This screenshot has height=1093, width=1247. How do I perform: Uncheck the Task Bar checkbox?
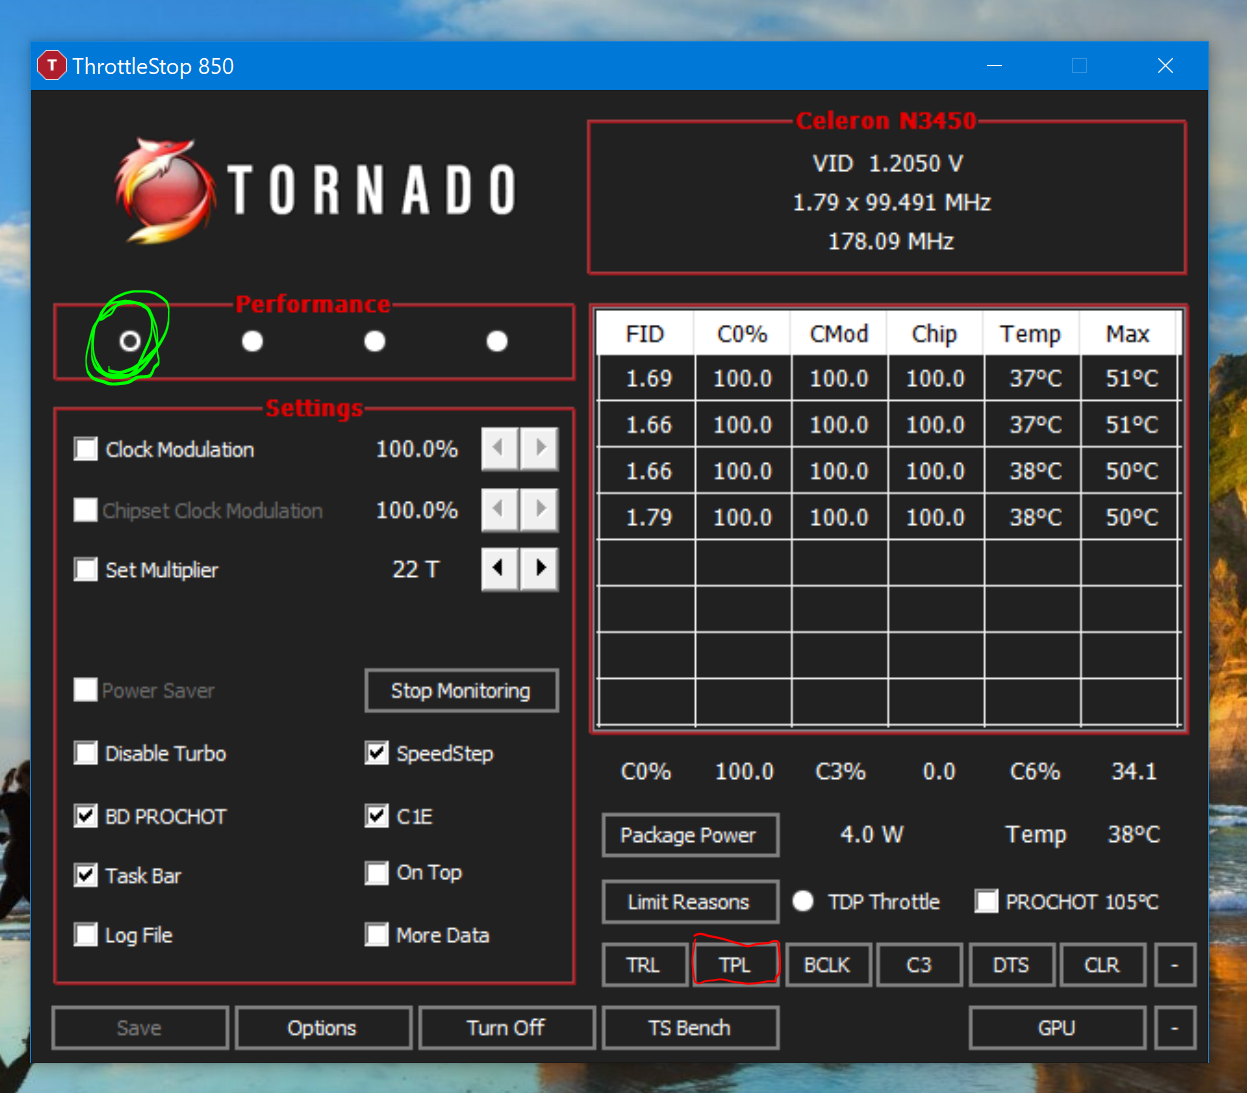tap(86, 875)
